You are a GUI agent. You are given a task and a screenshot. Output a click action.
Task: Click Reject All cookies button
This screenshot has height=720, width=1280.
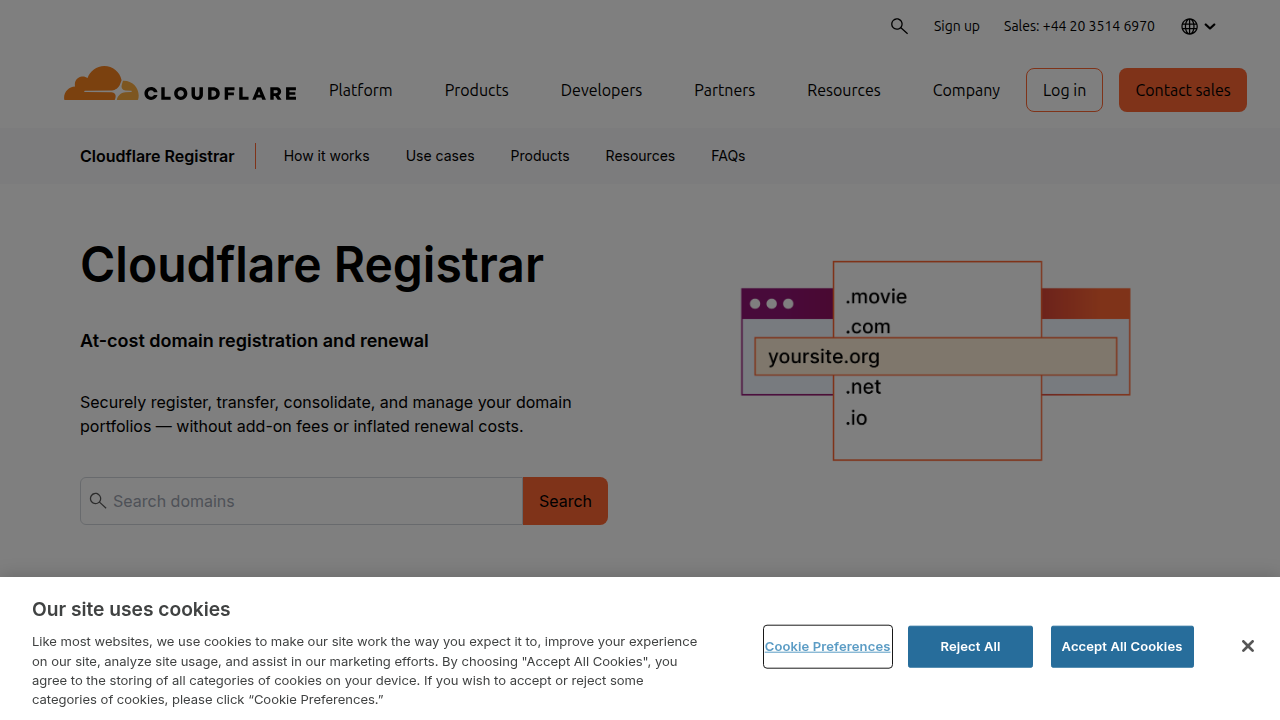[x=970, y=647]
